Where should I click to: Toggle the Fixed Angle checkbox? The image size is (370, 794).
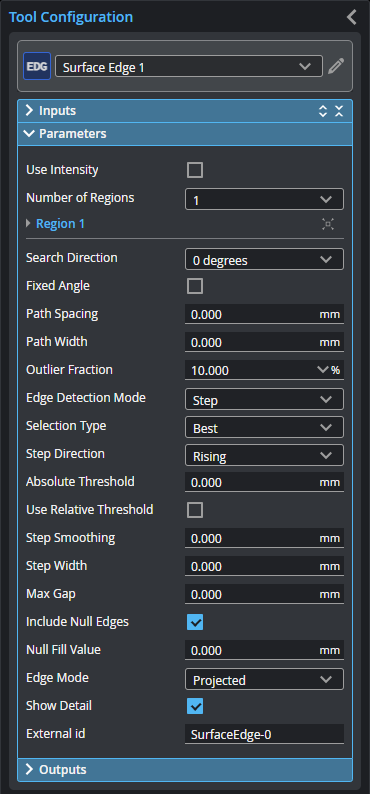point(195,286)
